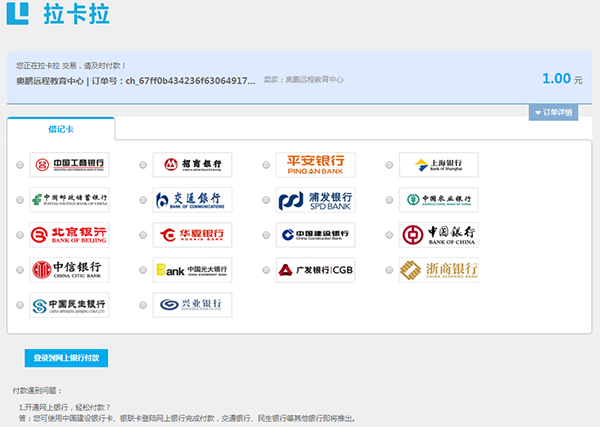Click the 交通银行 Bank of Communications logo
Screen dimensions: 600x427
pos(192,200)
